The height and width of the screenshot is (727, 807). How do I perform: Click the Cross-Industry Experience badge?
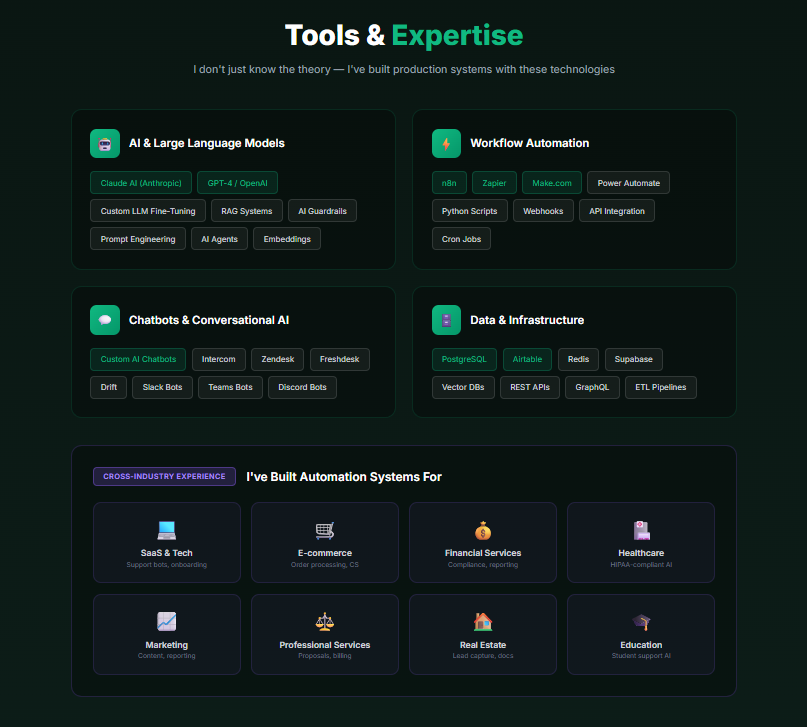coord(164,476)
